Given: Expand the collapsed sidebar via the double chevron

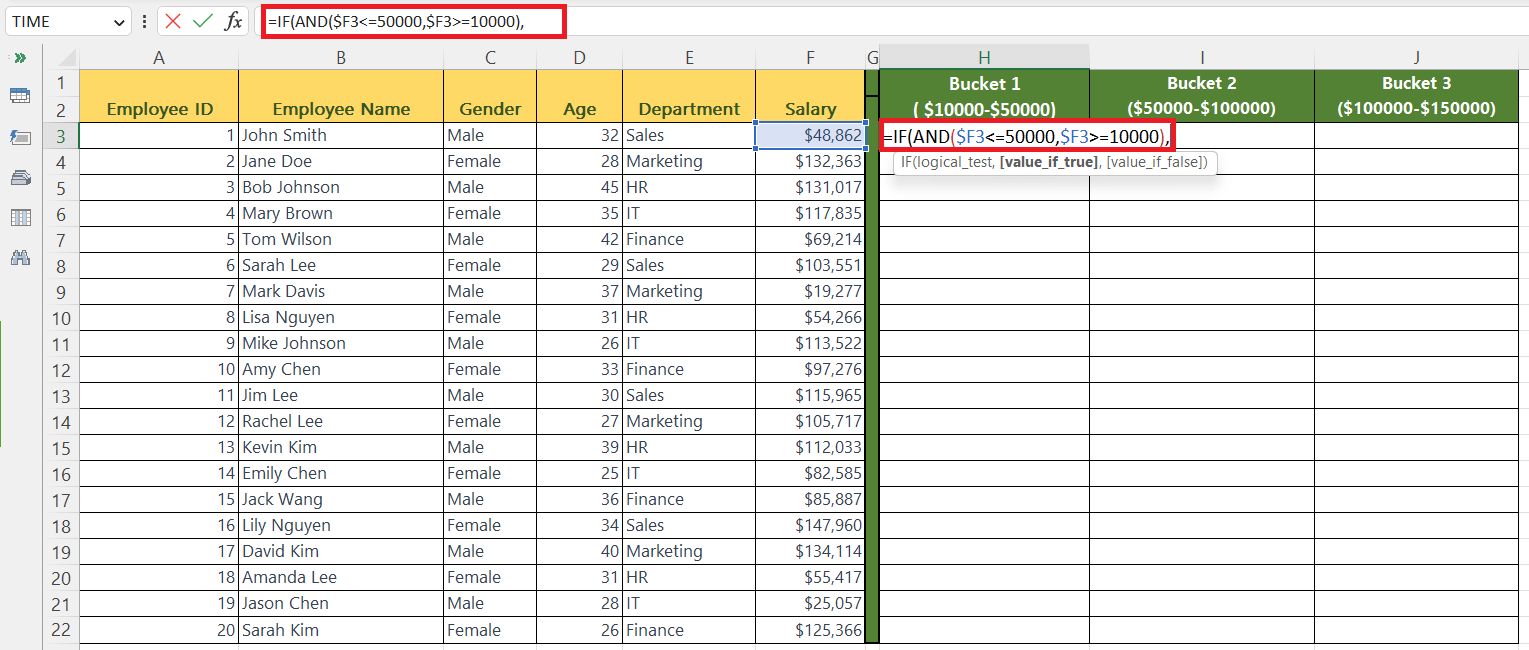Looking at the screenshot, I should tap(20, 58).
